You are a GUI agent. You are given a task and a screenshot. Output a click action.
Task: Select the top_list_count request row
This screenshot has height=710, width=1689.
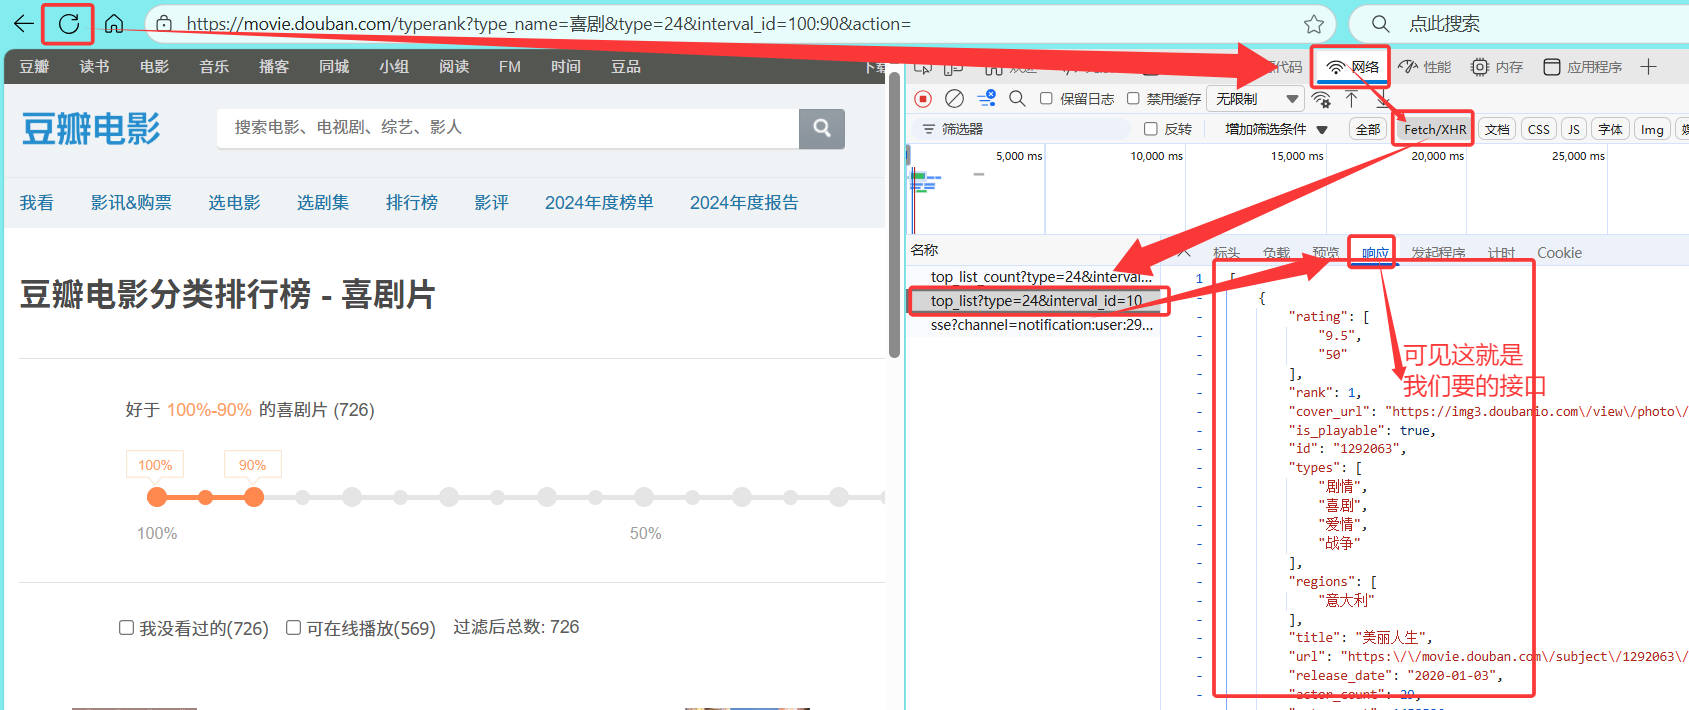click(x=1035, y=277)
